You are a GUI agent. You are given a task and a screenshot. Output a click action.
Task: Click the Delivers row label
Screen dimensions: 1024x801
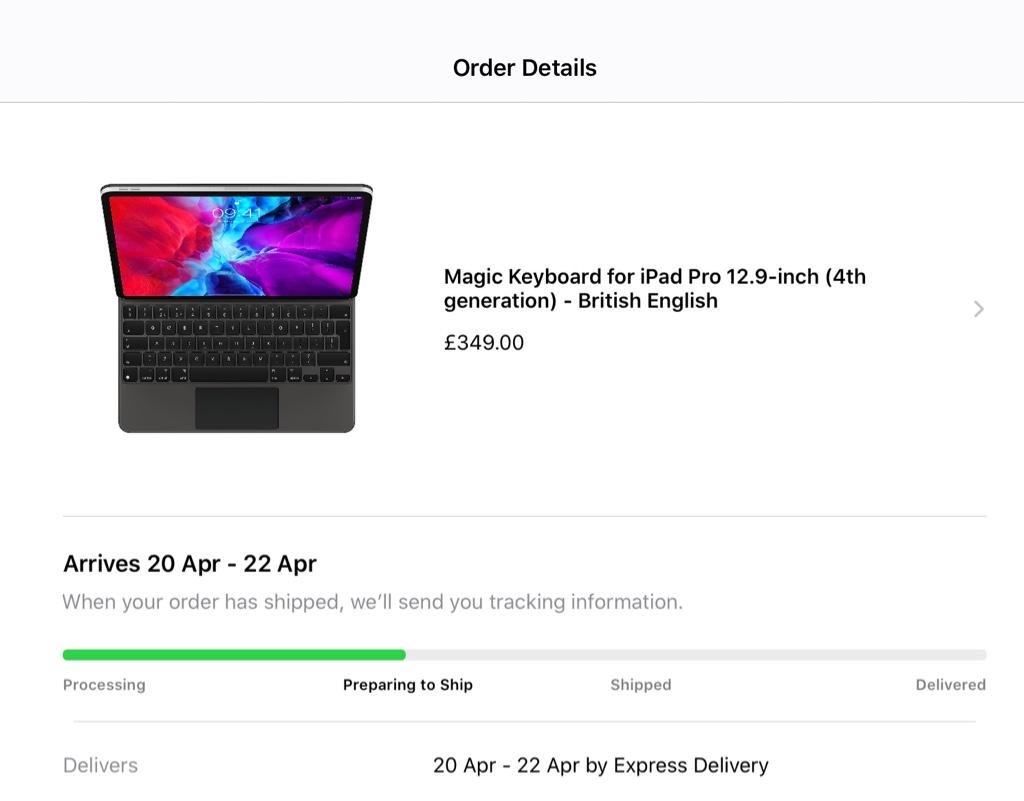coord(100,766)
